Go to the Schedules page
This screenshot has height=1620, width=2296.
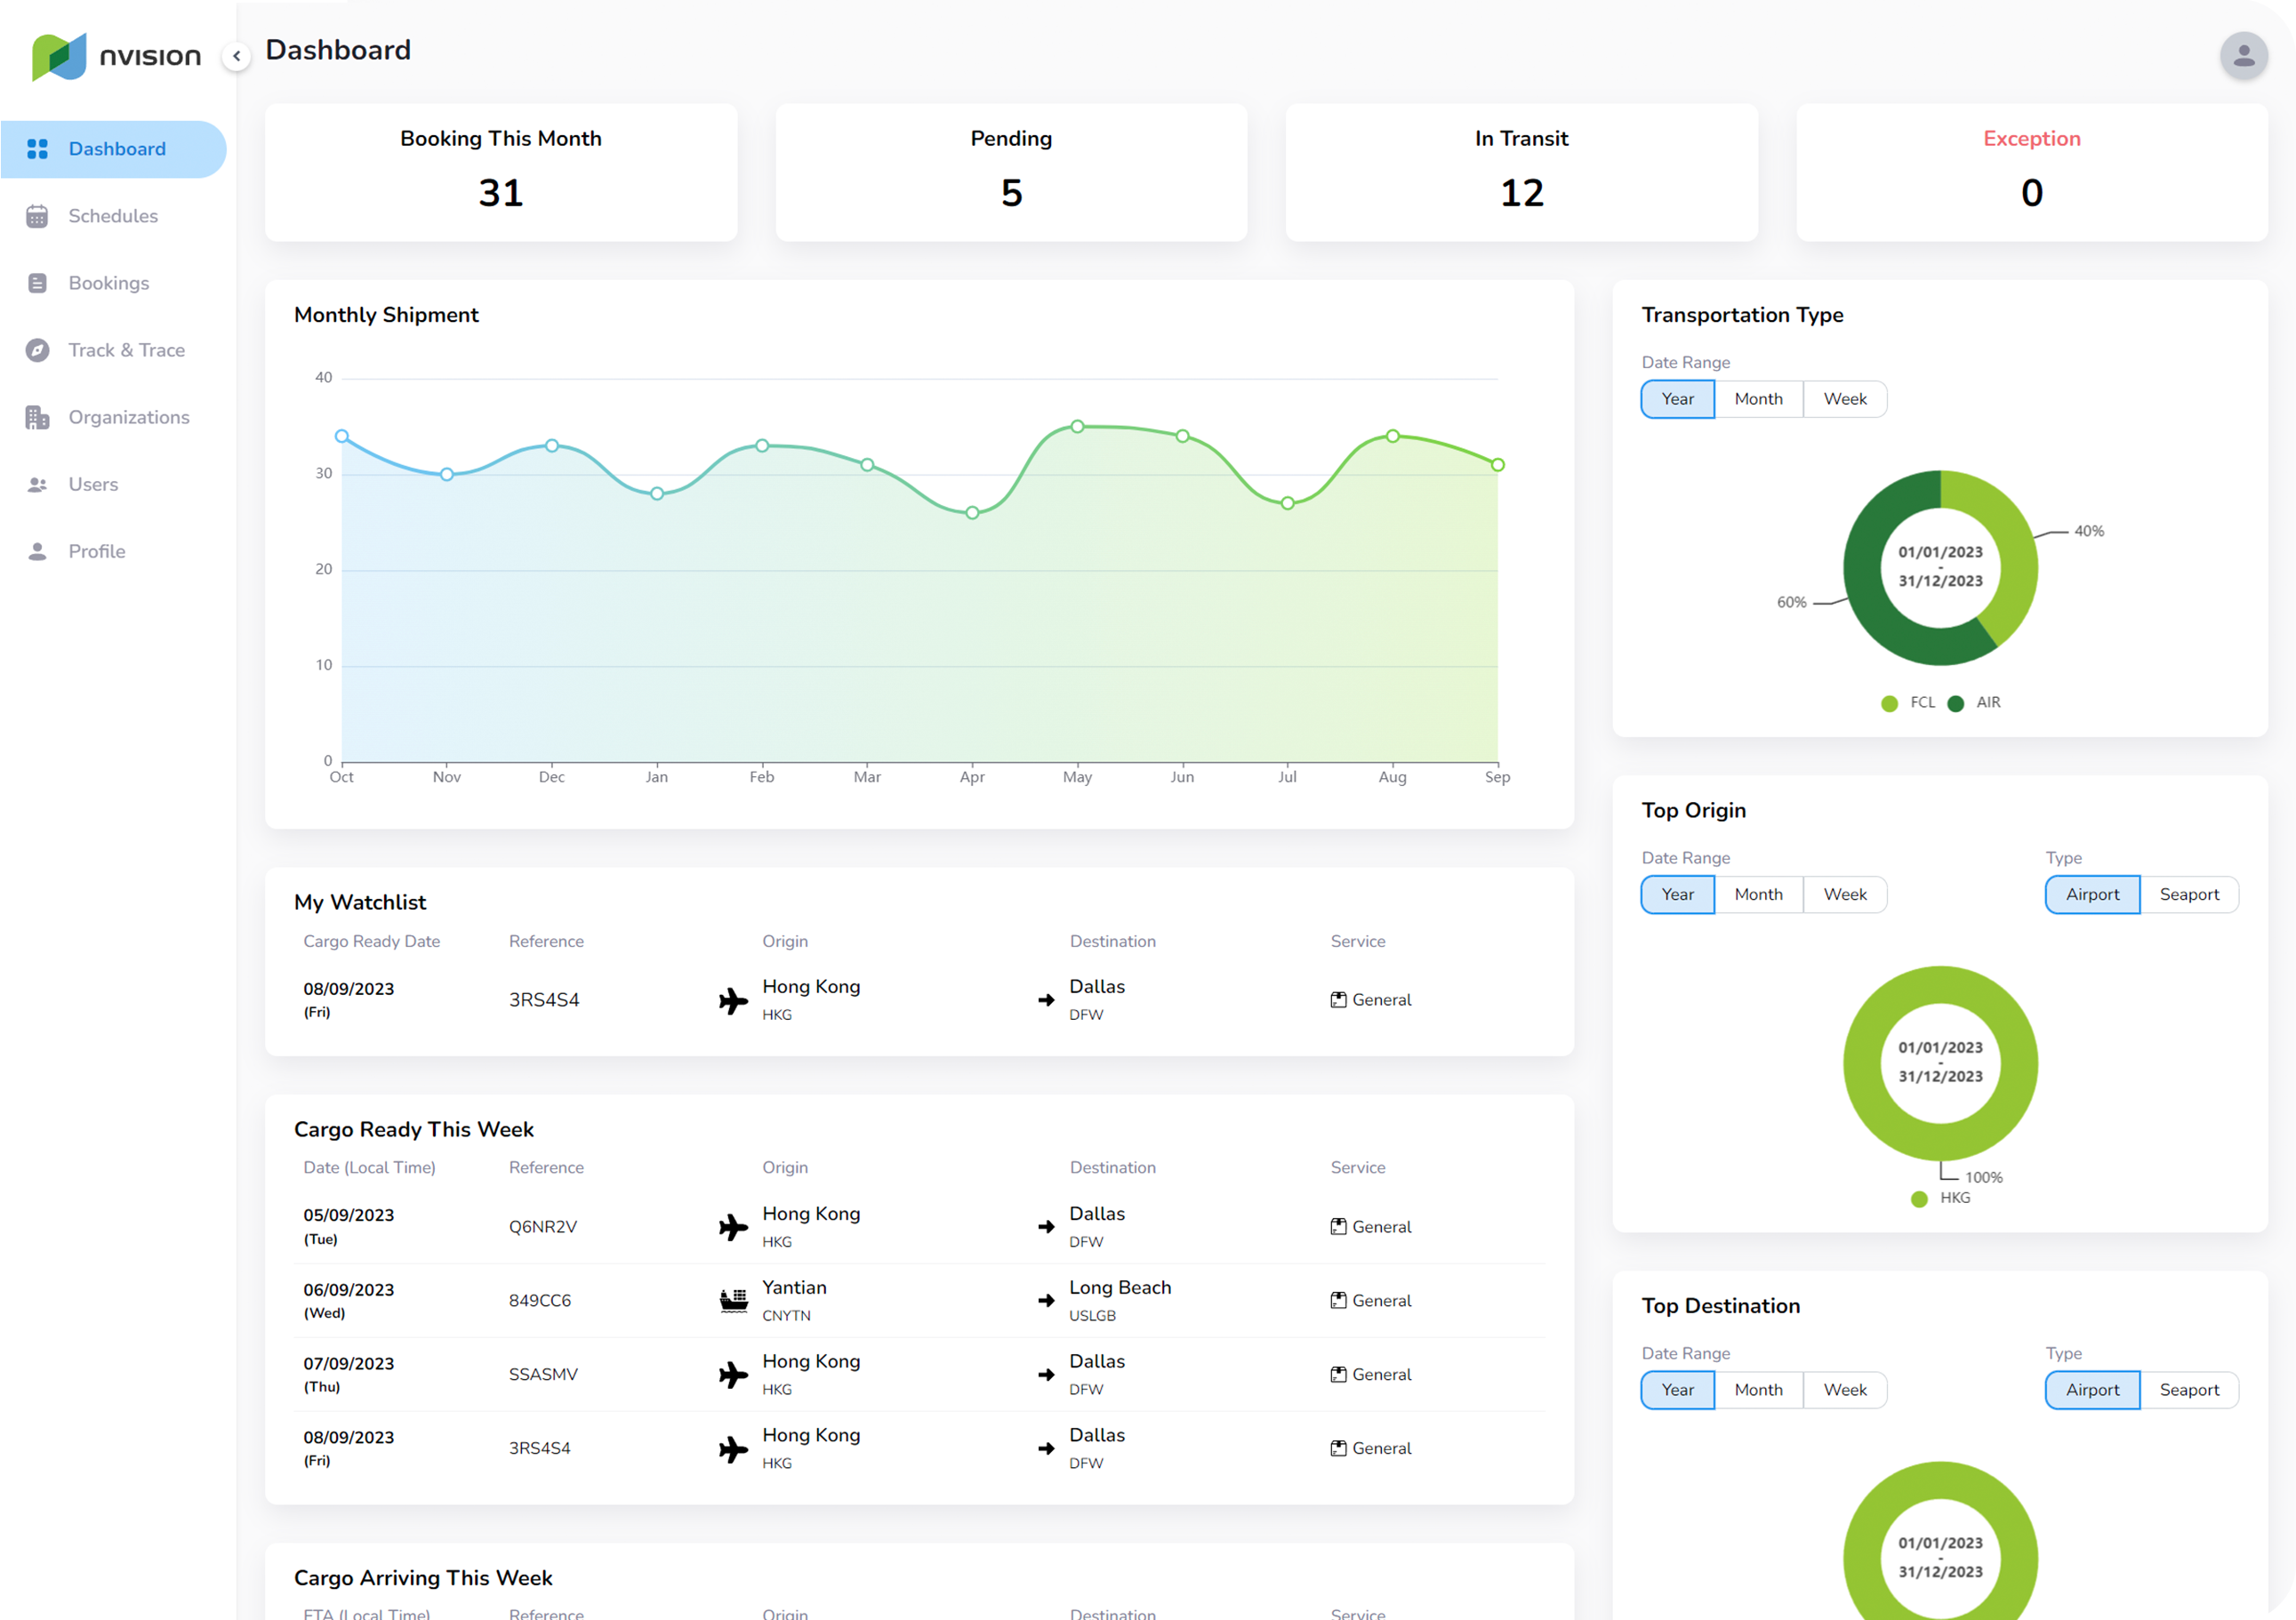click(113, 216)
